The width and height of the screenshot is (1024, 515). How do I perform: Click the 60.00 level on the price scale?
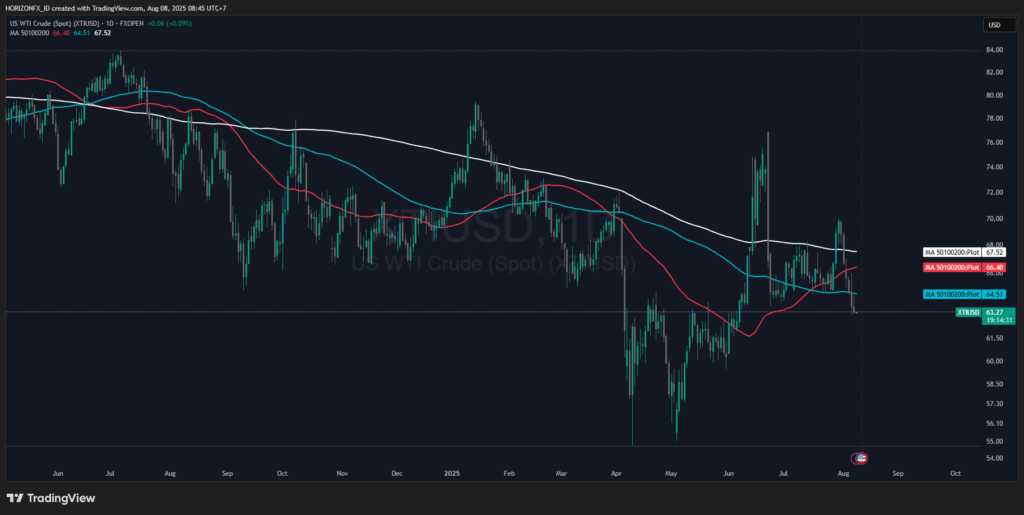[x=994, y=361]
